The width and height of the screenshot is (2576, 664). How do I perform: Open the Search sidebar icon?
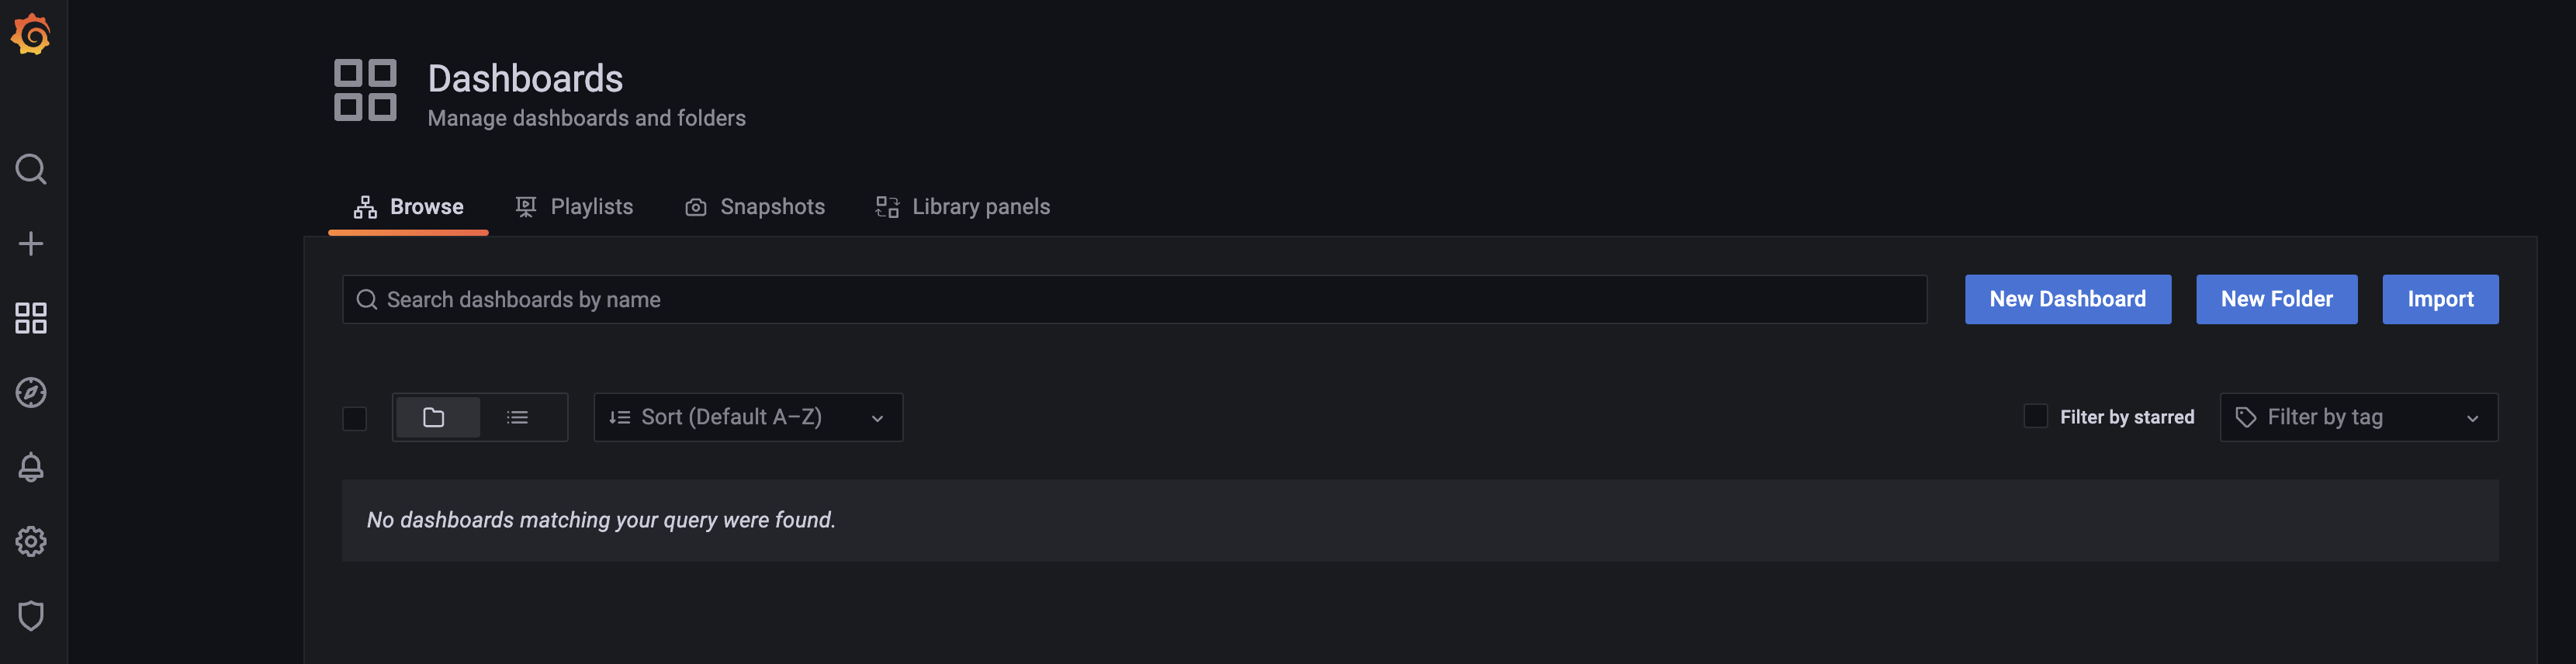[x=31, y=169]
